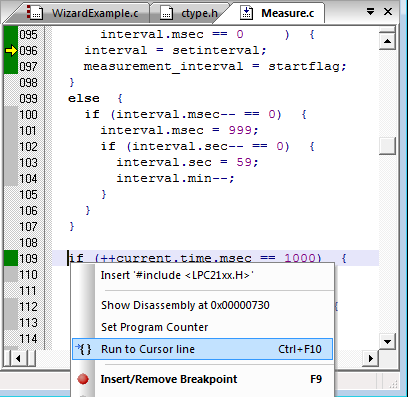The width and height of the screenshot is (408, 397).
Task: Choose Insert '#include <LPC21xx.H>' from context menu
Action: coord(203,275)
